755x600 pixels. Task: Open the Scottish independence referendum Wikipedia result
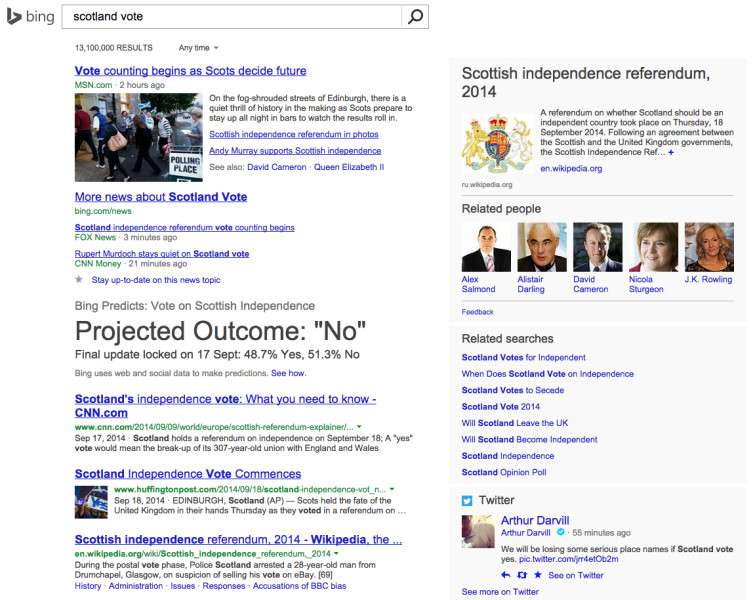coord(238,539)
